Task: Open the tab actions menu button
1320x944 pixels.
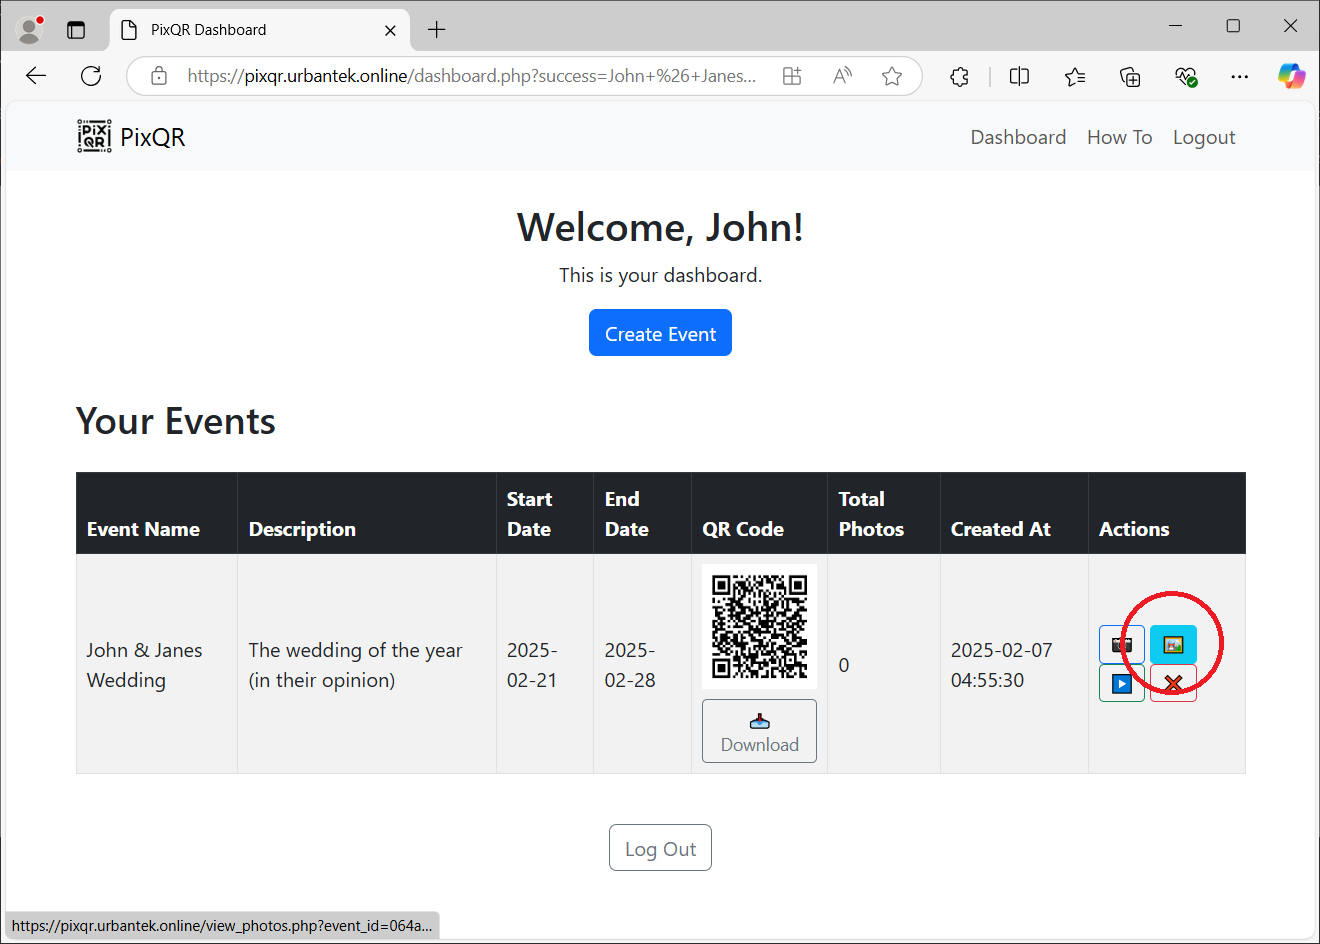Action: 76,29
